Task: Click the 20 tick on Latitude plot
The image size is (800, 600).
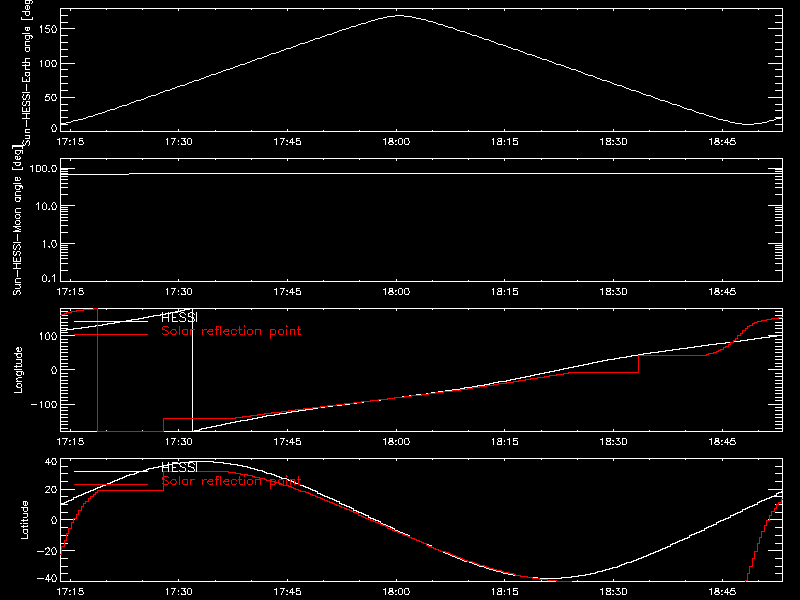Action: pos(51,490)
